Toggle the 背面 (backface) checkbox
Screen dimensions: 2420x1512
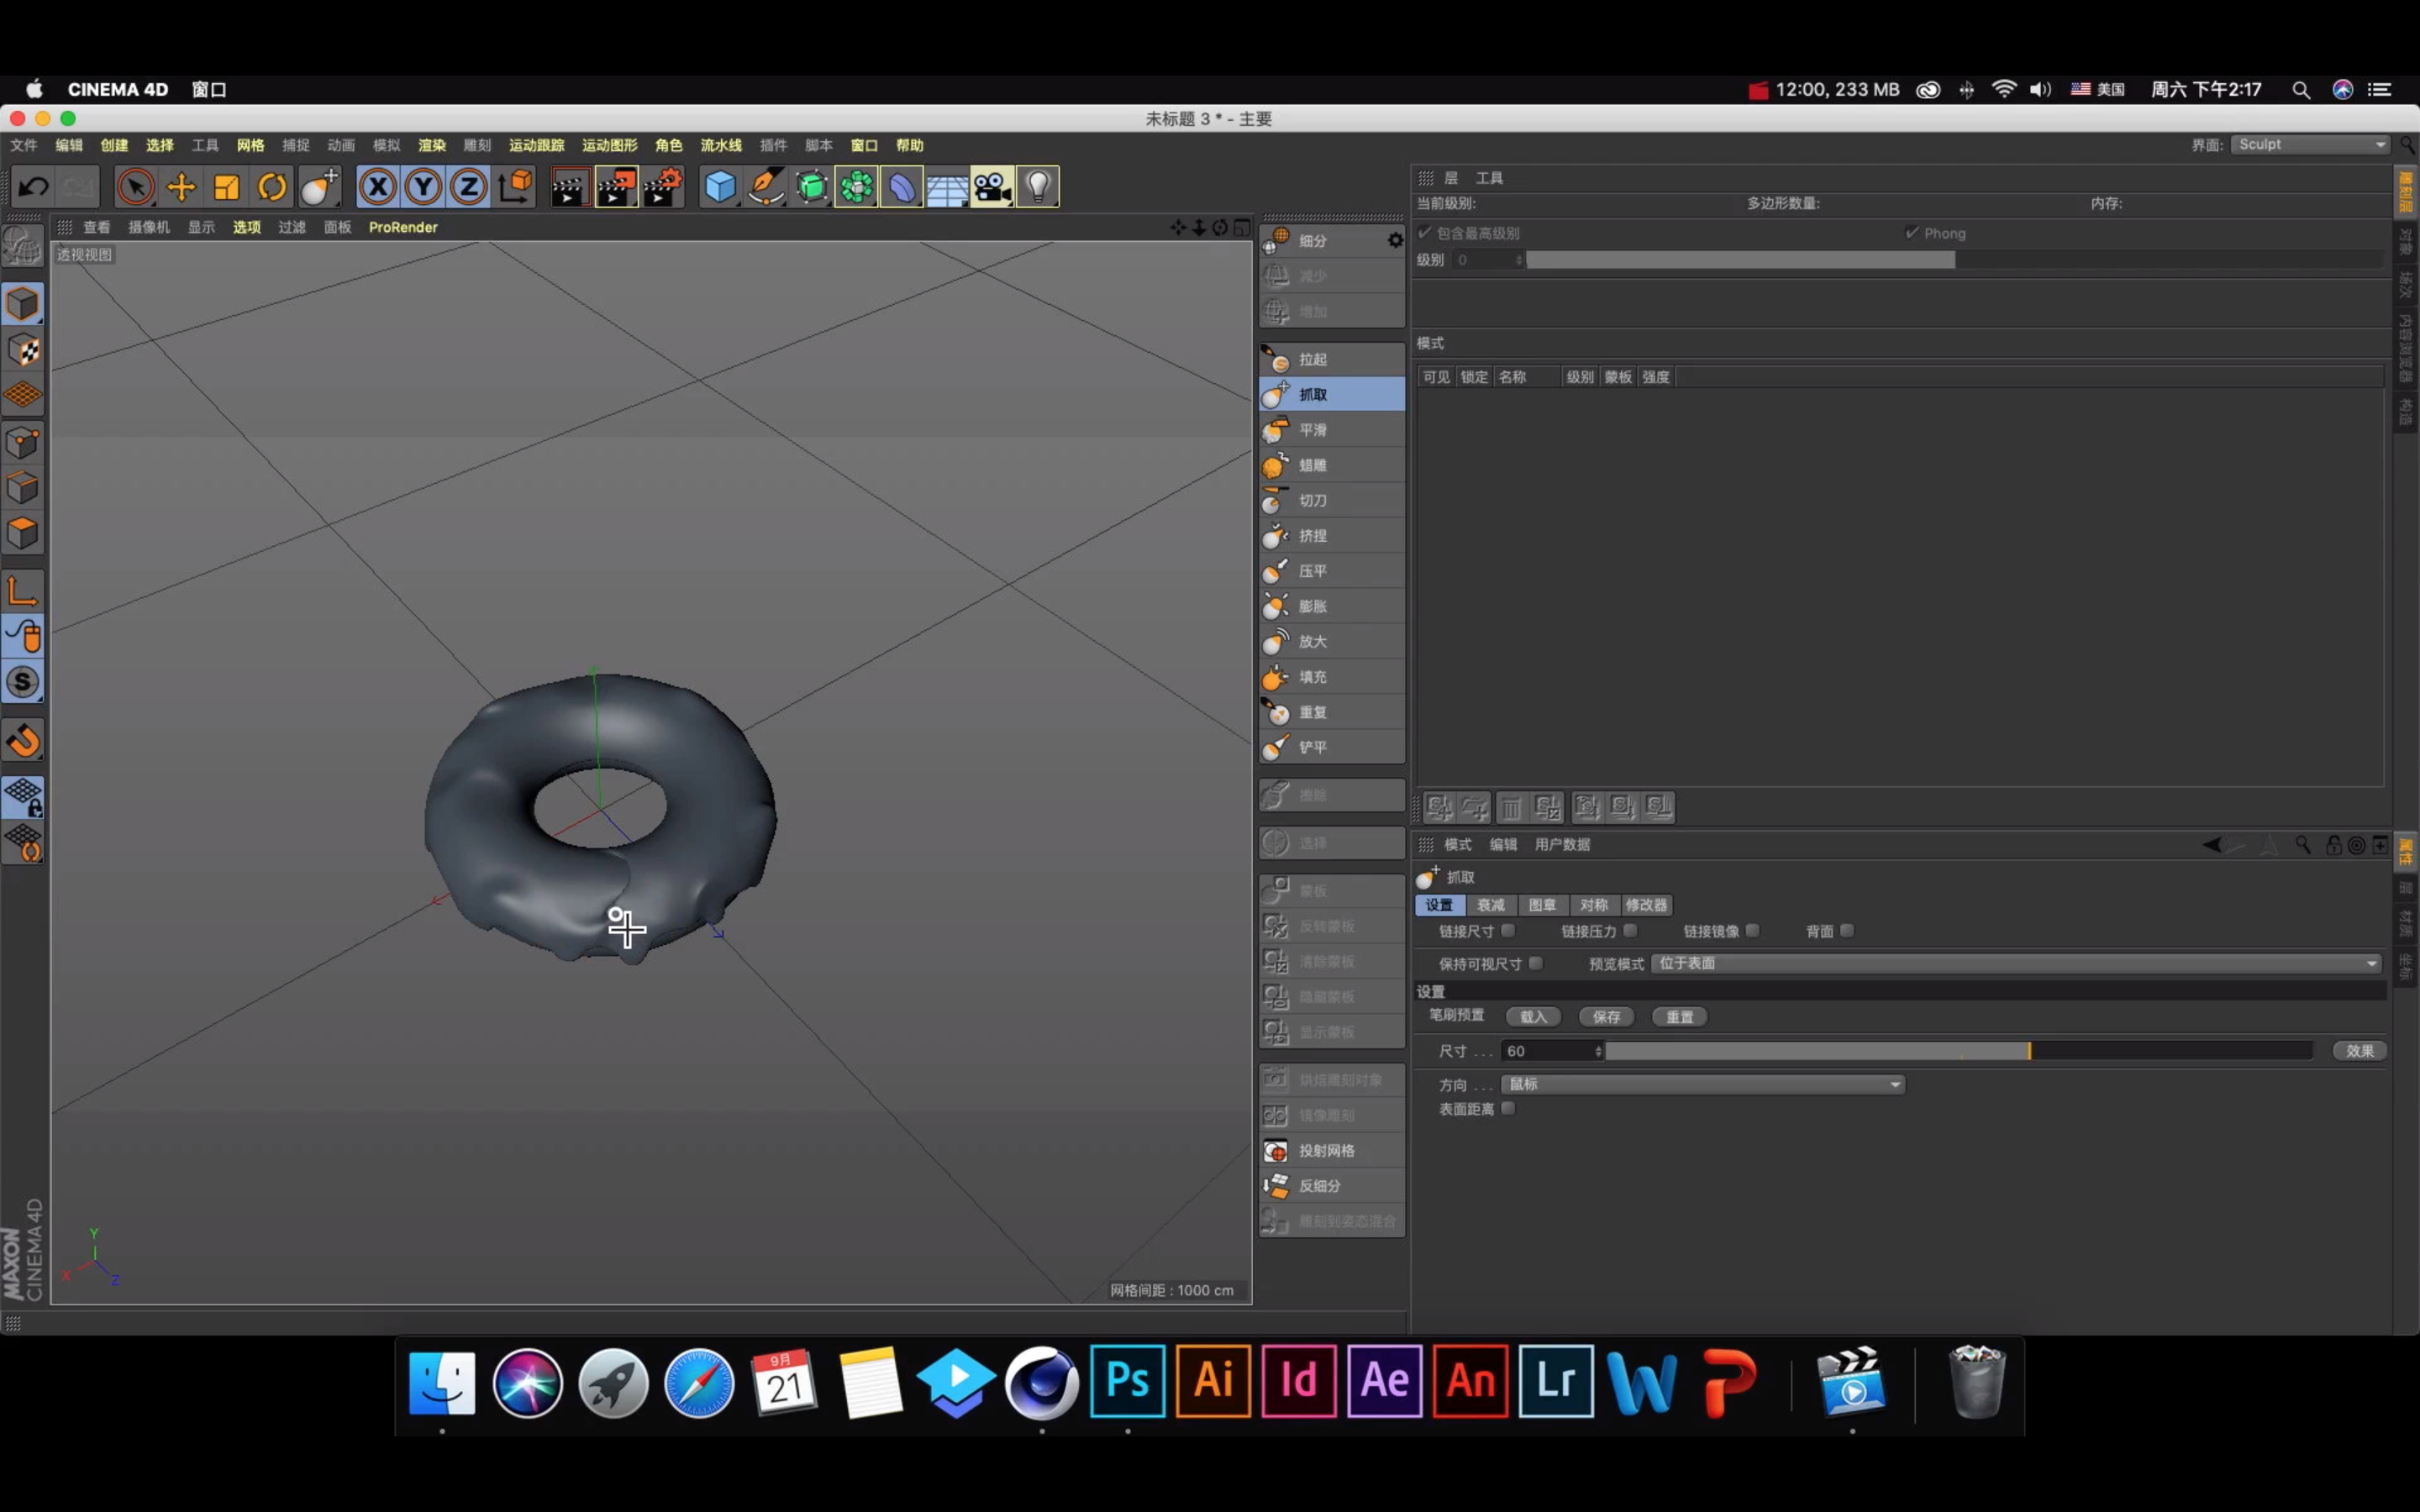1847,931
